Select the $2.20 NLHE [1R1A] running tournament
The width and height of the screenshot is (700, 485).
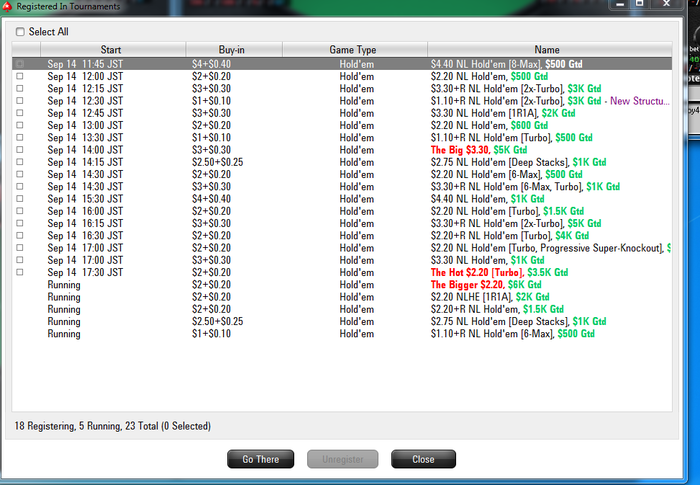[x=342, y=297]
